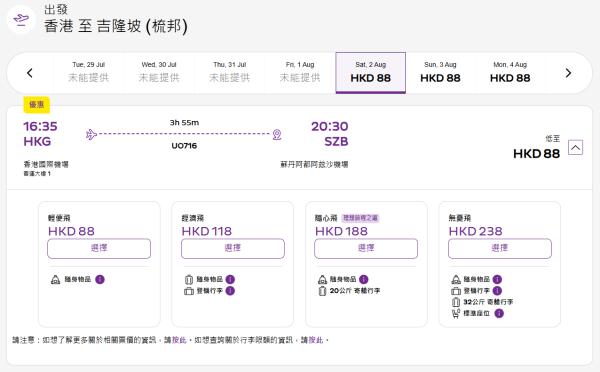Select Fri, 1 Aug date tab
This screenshot has height=372, width=600.
pyautogui.click(x=300, y=72)
